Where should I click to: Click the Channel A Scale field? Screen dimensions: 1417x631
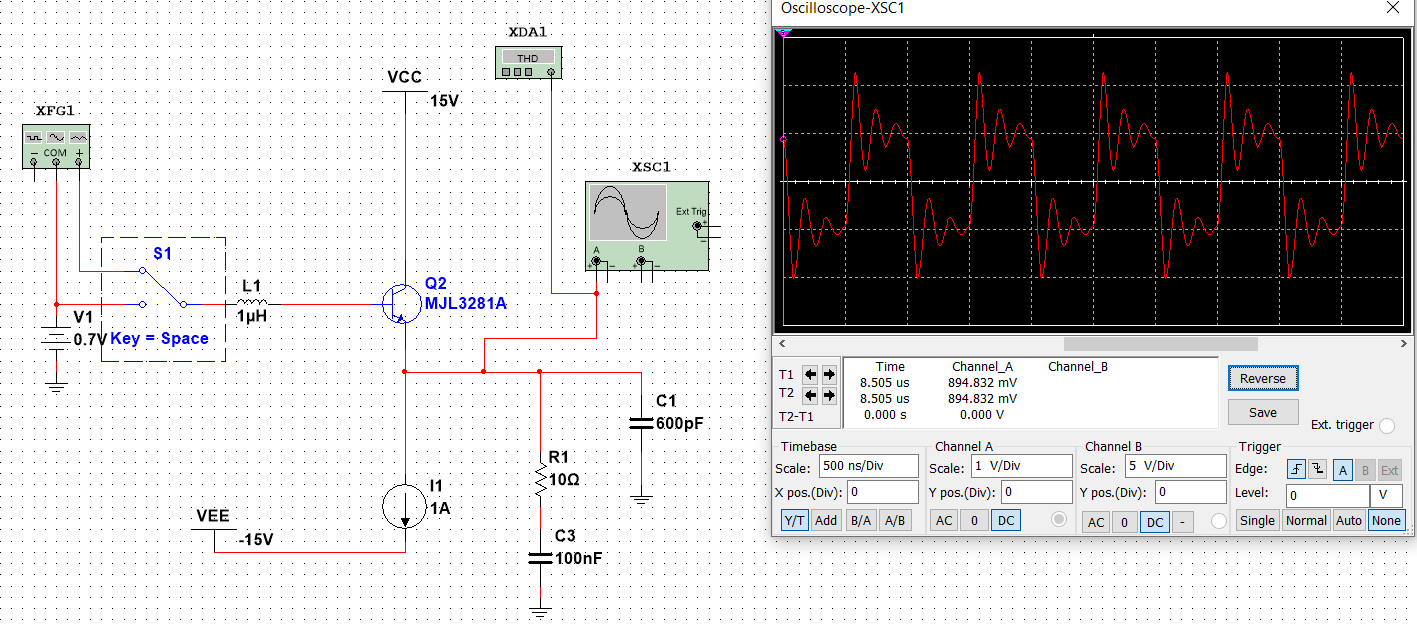pyautogui.click(x=1022, y=466)
